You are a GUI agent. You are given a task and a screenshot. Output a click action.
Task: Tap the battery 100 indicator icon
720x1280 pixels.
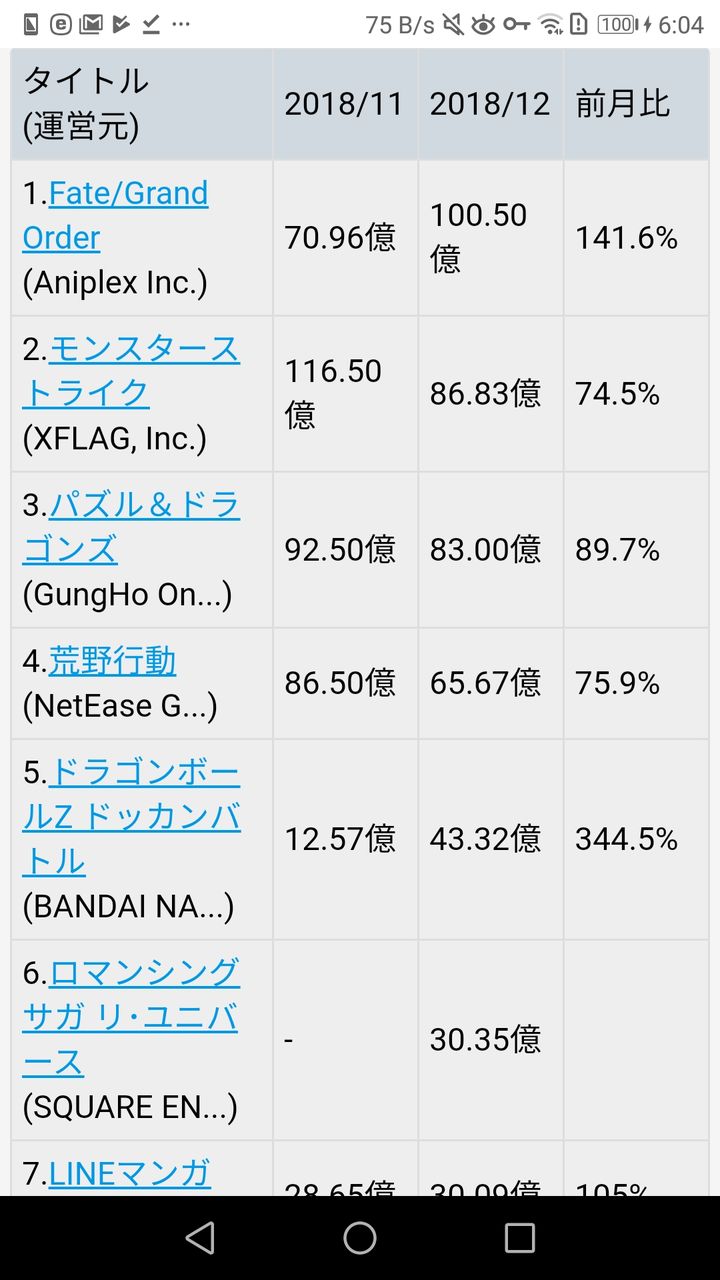618,24
